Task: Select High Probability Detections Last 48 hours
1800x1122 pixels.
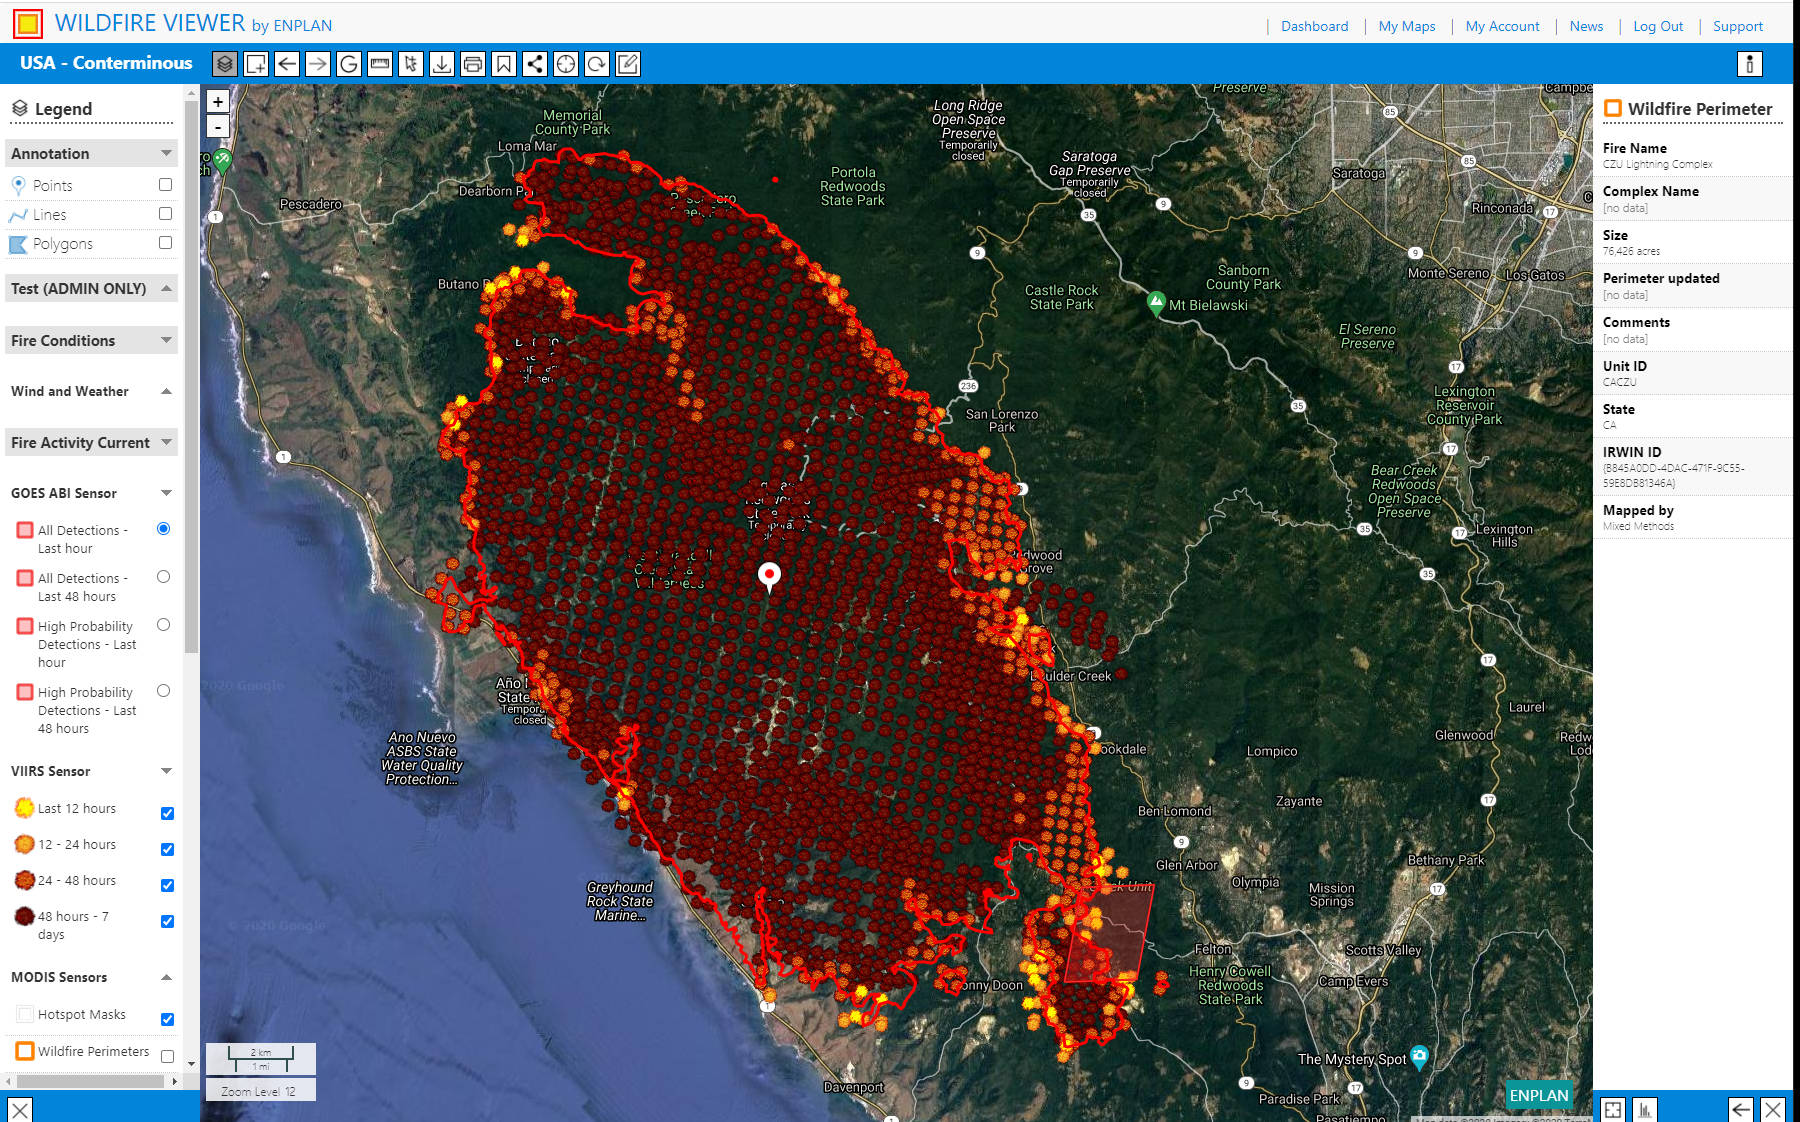Action: click(164, 691)
